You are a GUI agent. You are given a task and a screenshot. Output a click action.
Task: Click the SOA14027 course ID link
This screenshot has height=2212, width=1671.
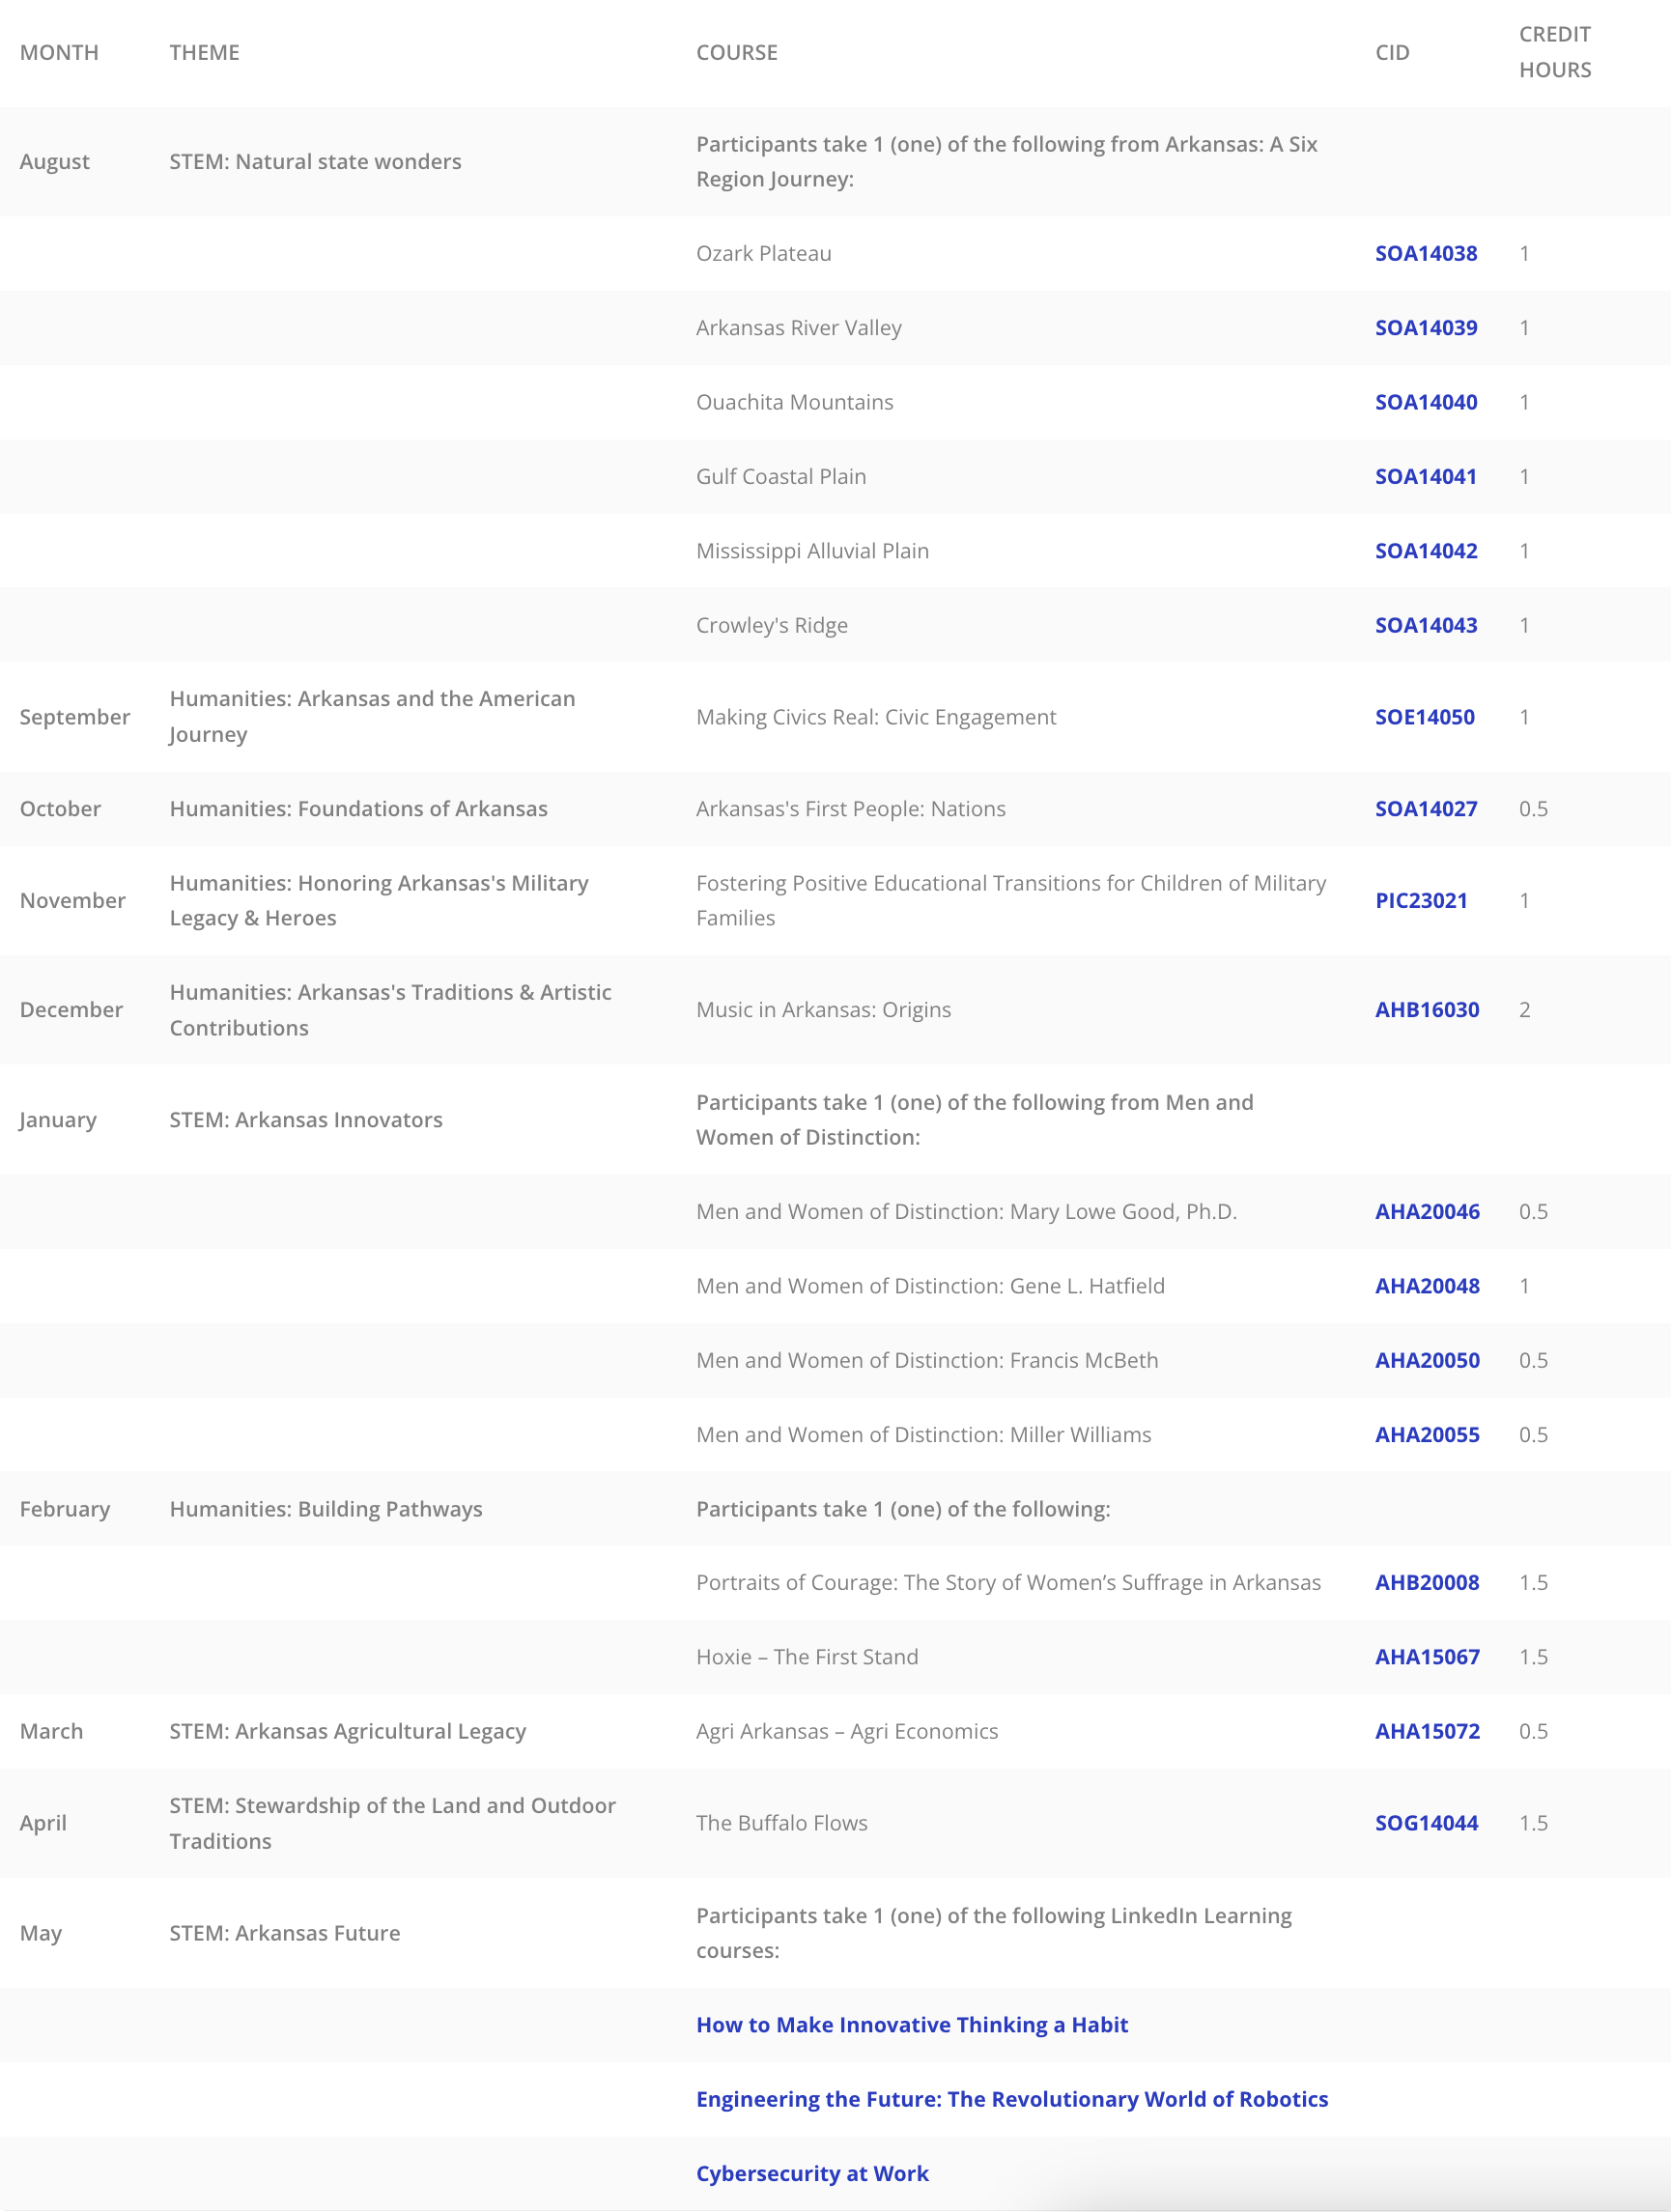pos(1425,809)
